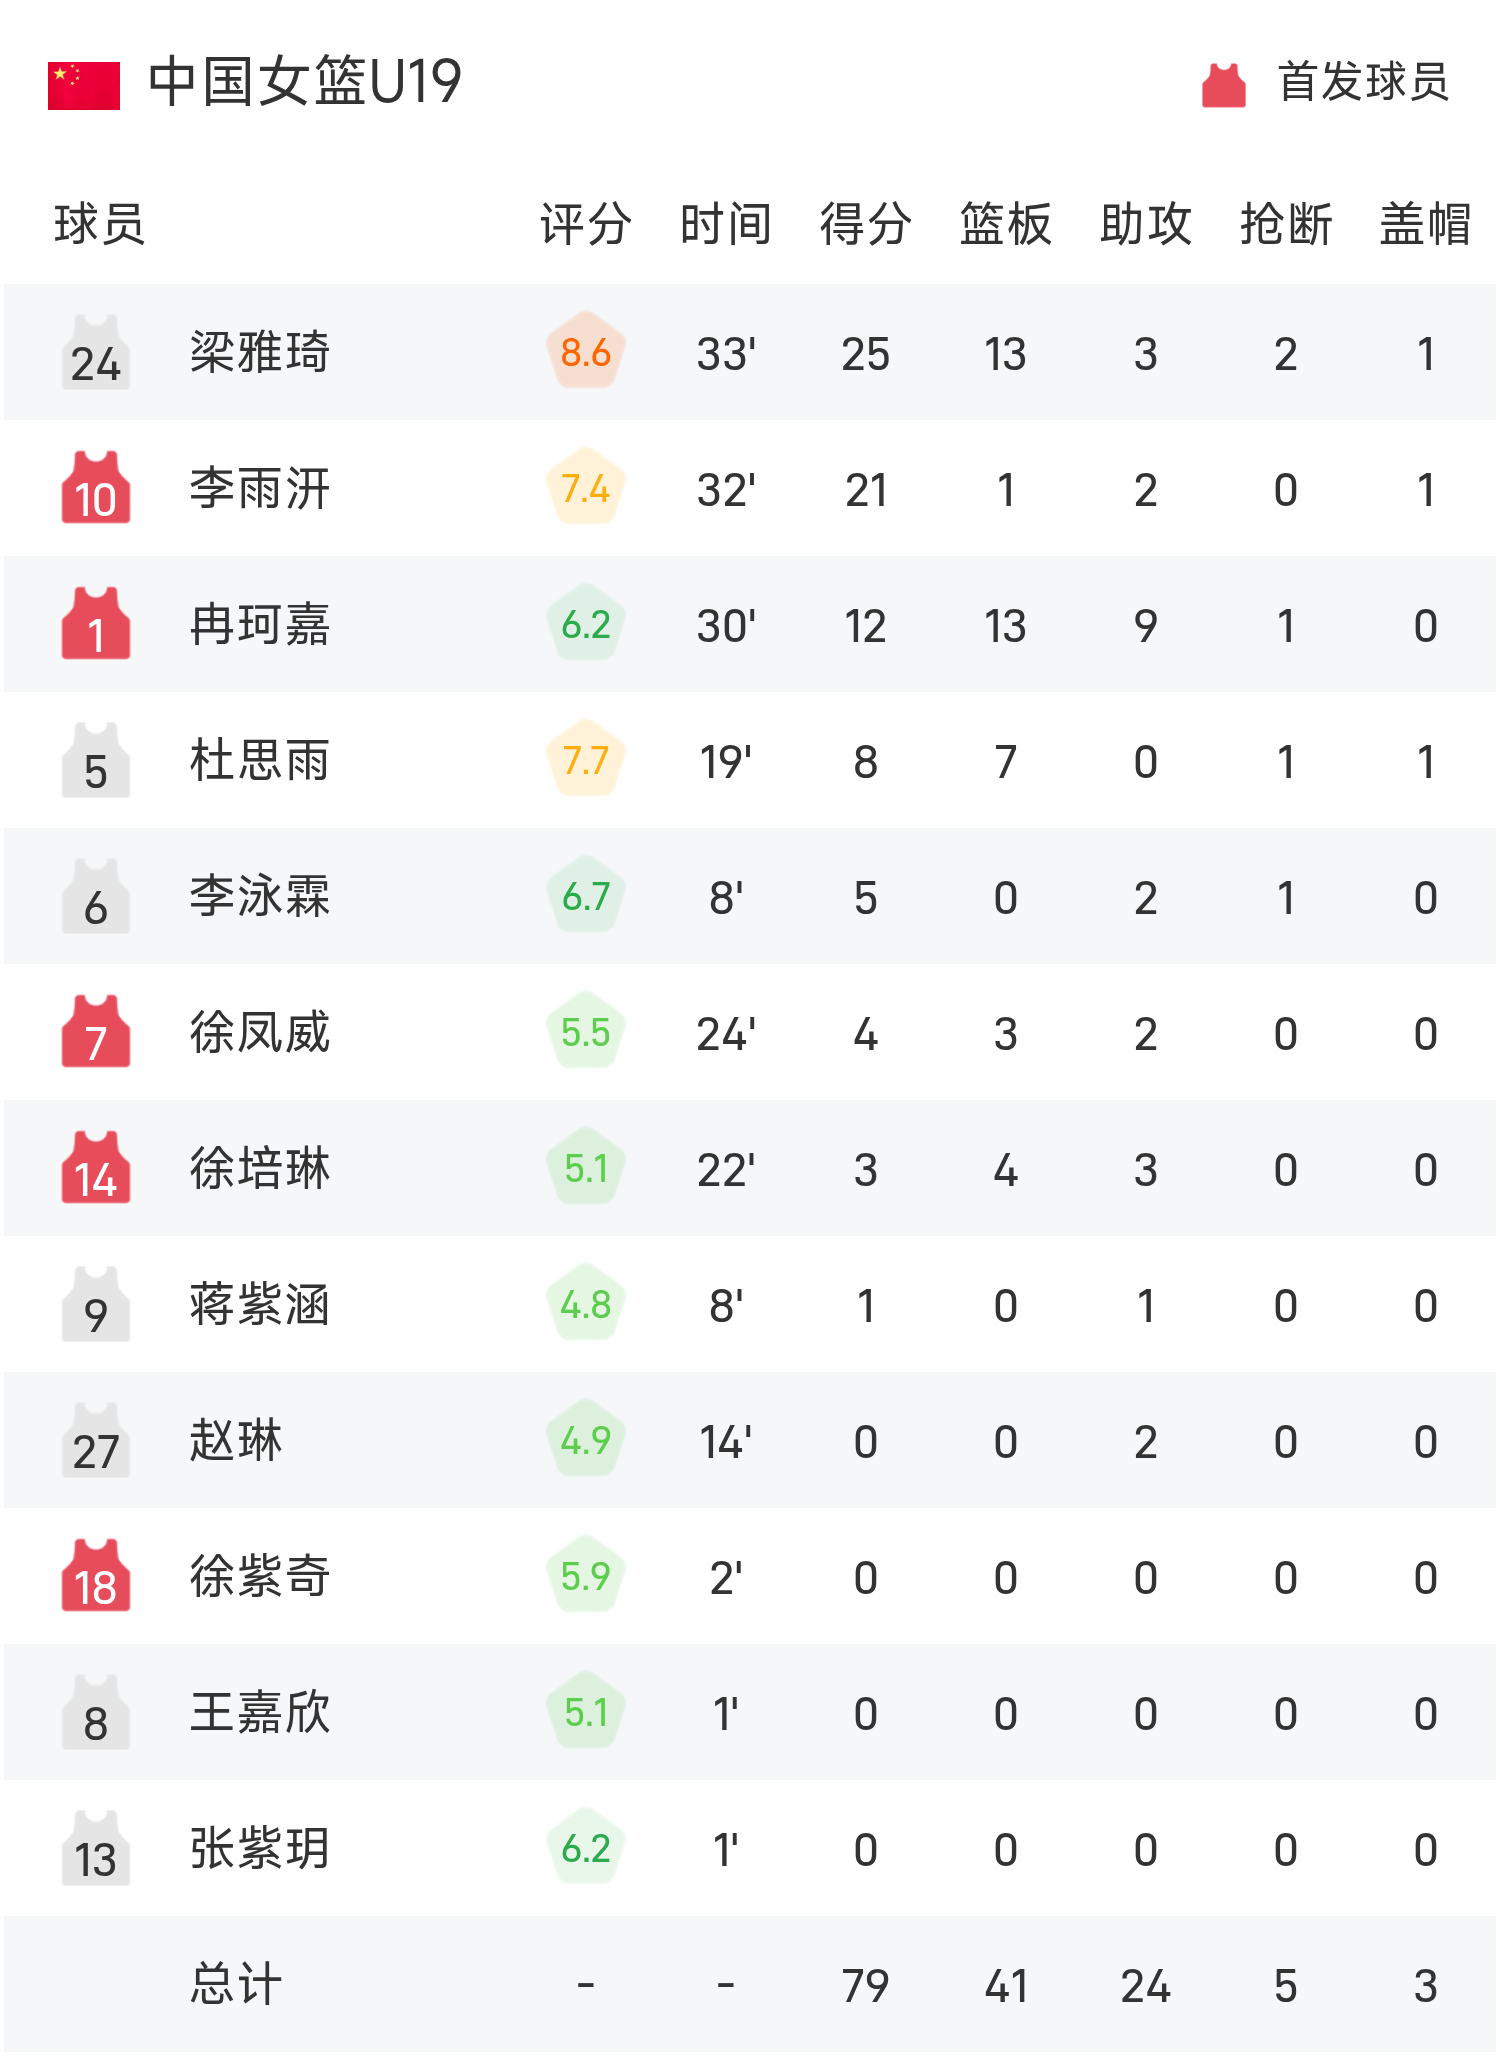Click the red starter jersey legend icon
1500x2056 pixels.
pos(1224,84)
